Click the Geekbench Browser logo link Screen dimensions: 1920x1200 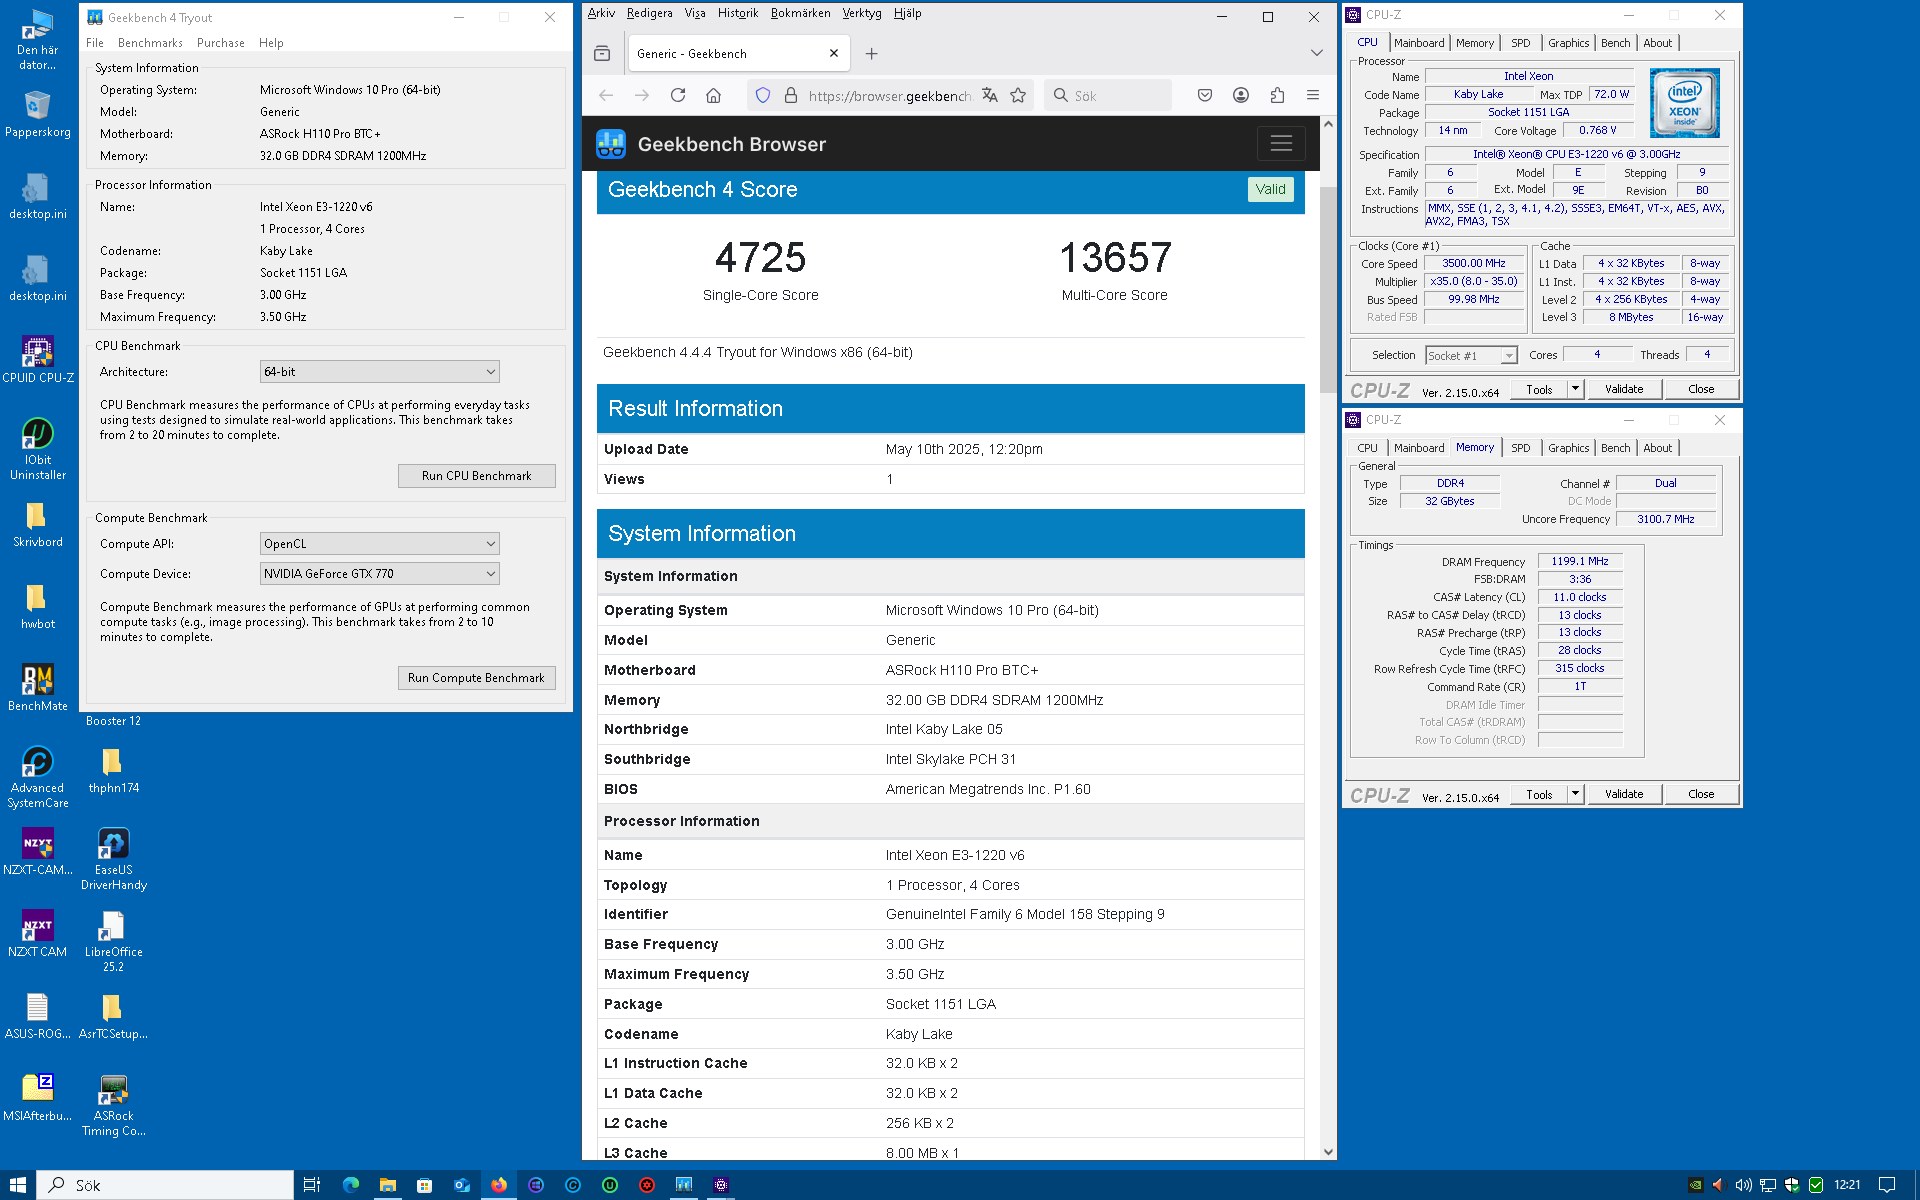pos(711,144)
